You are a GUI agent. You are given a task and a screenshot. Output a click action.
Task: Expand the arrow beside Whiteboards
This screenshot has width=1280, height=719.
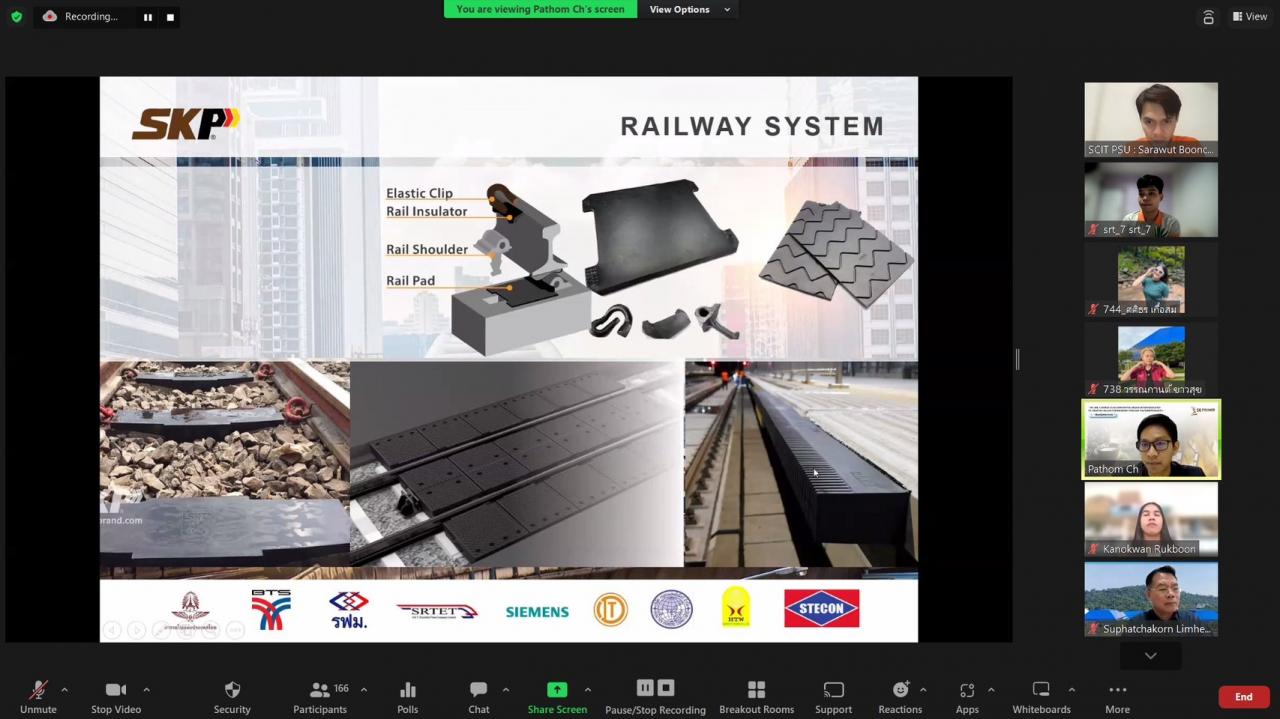[x=1071, y=690]
